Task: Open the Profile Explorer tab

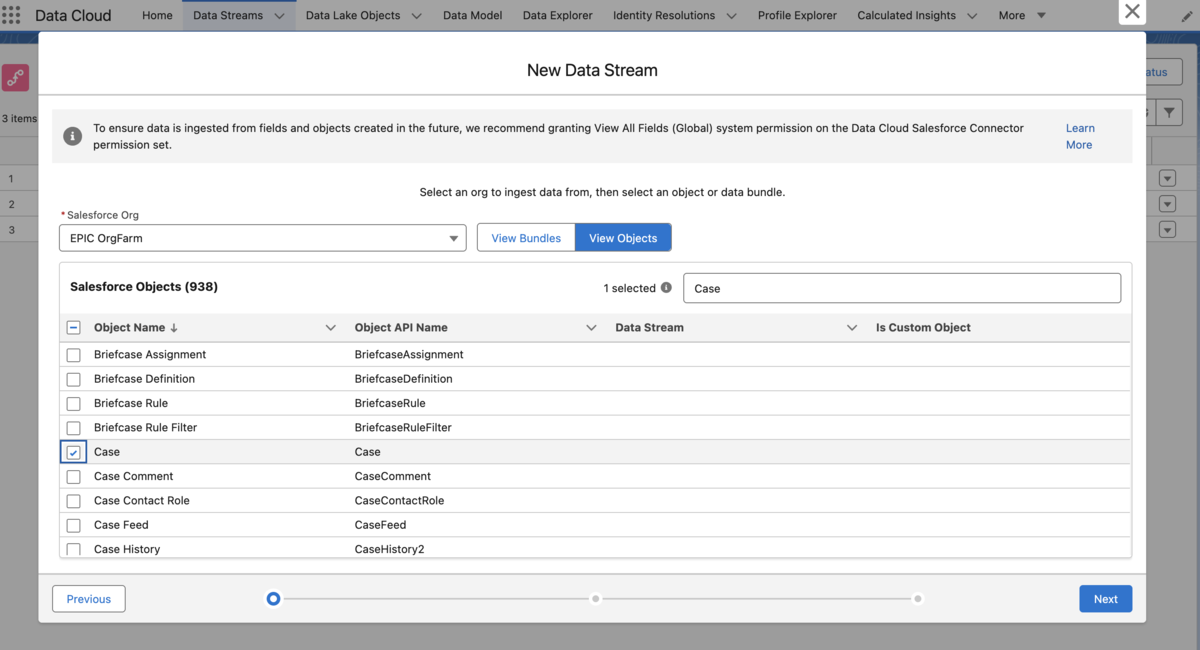Action: [797, 16]
